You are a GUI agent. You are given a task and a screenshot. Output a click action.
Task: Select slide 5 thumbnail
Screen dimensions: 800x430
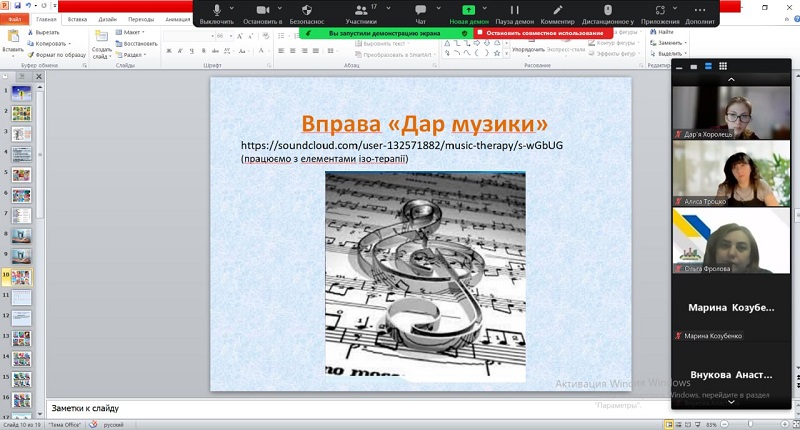pos(21,175)
